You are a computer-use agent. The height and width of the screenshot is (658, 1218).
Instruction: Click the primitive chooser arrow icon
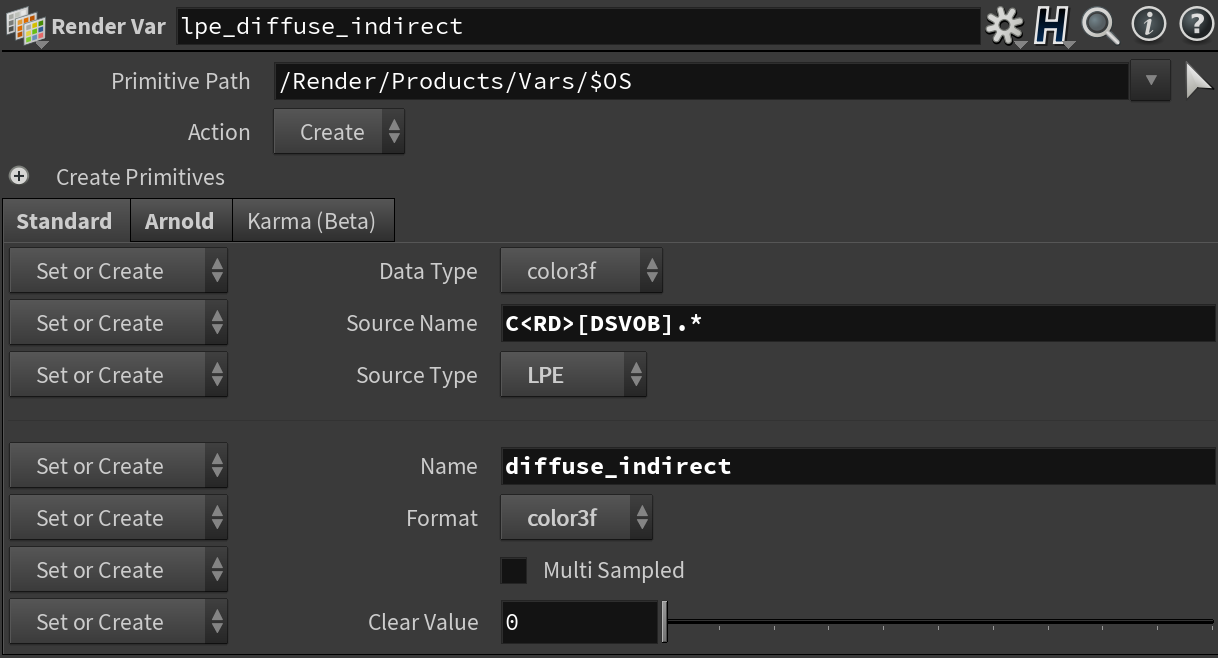(1198, 81)
